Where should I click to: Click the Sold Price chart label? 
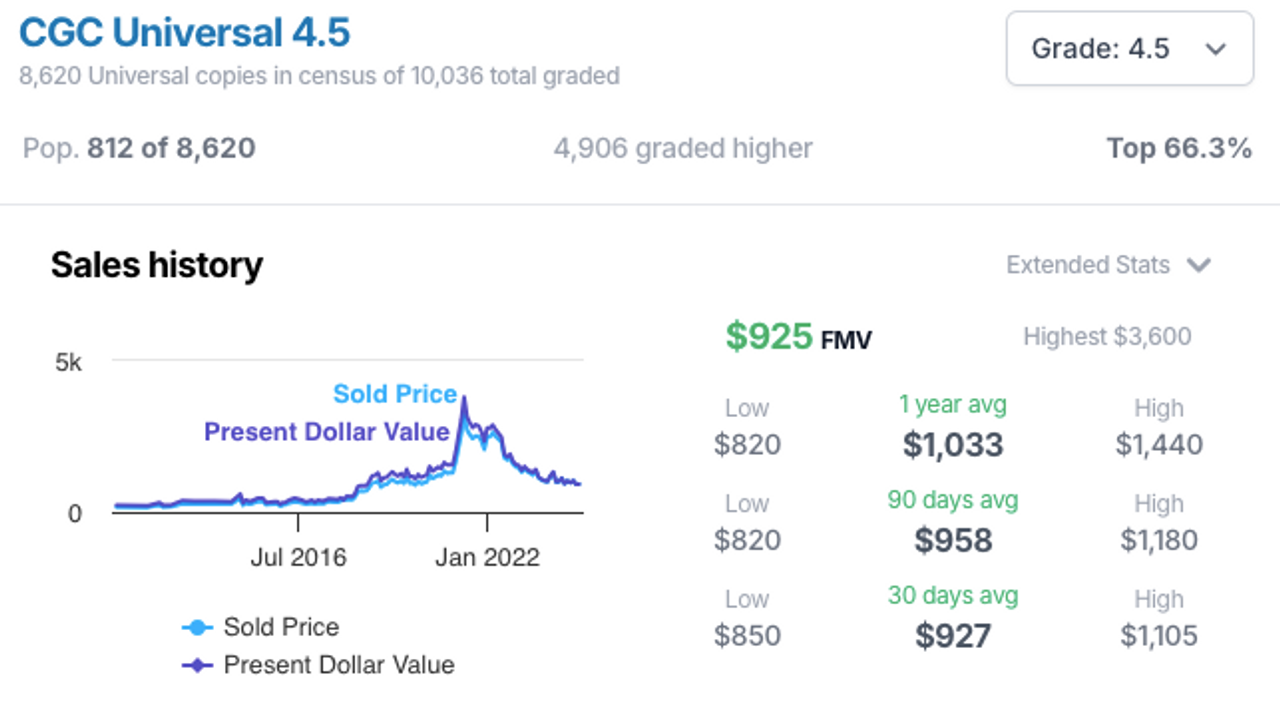395,394
